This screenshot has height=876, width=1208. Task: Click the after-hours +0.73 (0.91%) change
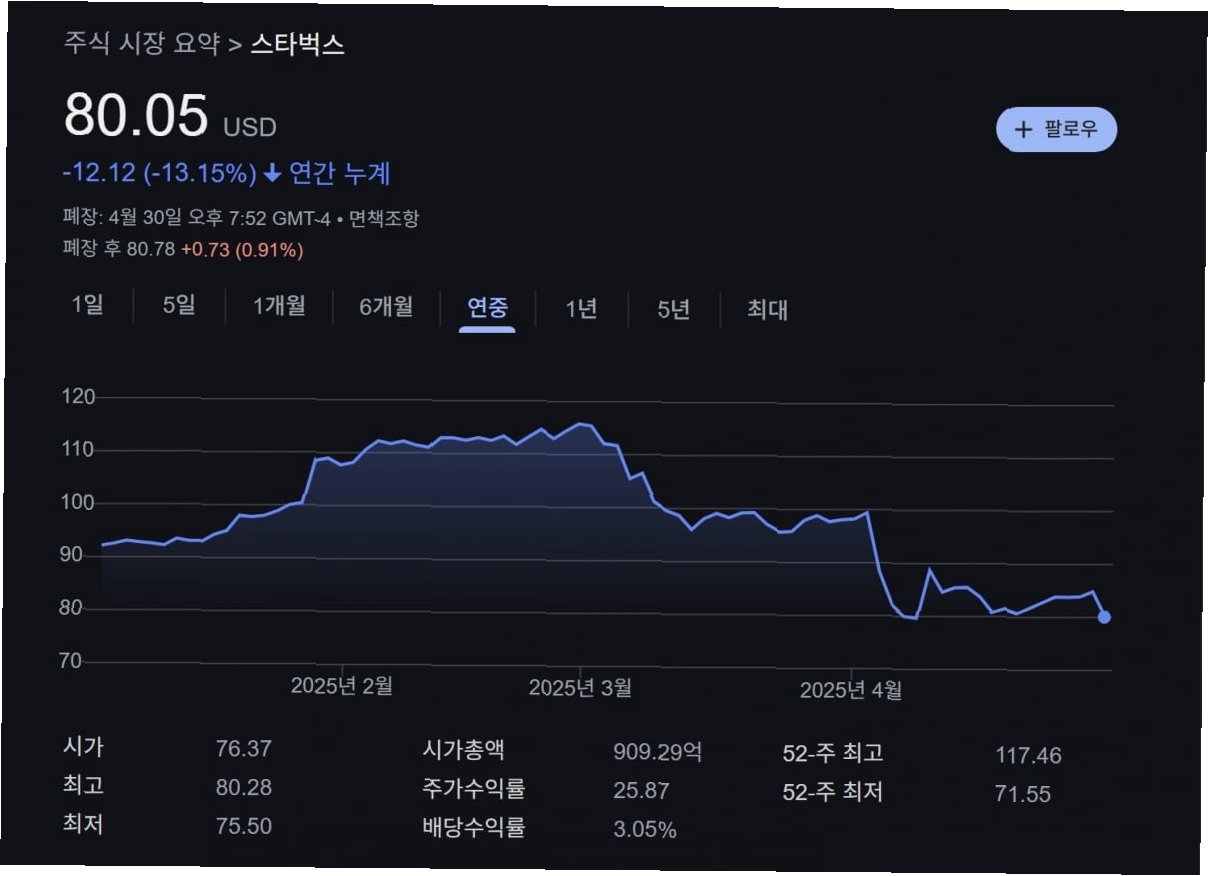tap(242, 249)
